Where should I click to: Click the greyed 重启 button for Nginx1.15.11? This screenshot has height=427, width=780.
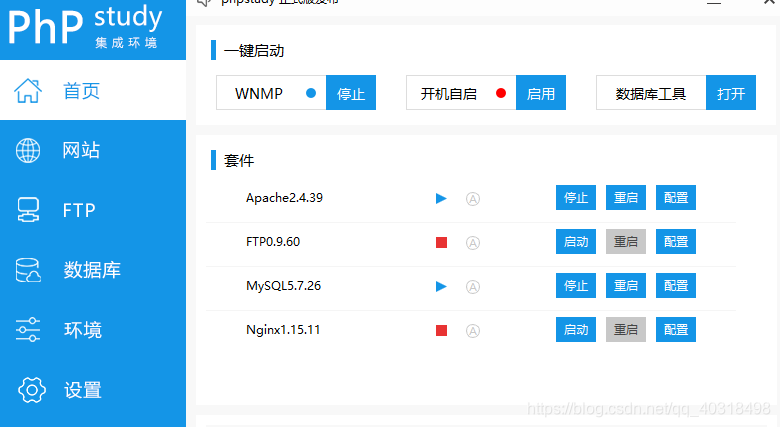point(626,329)
